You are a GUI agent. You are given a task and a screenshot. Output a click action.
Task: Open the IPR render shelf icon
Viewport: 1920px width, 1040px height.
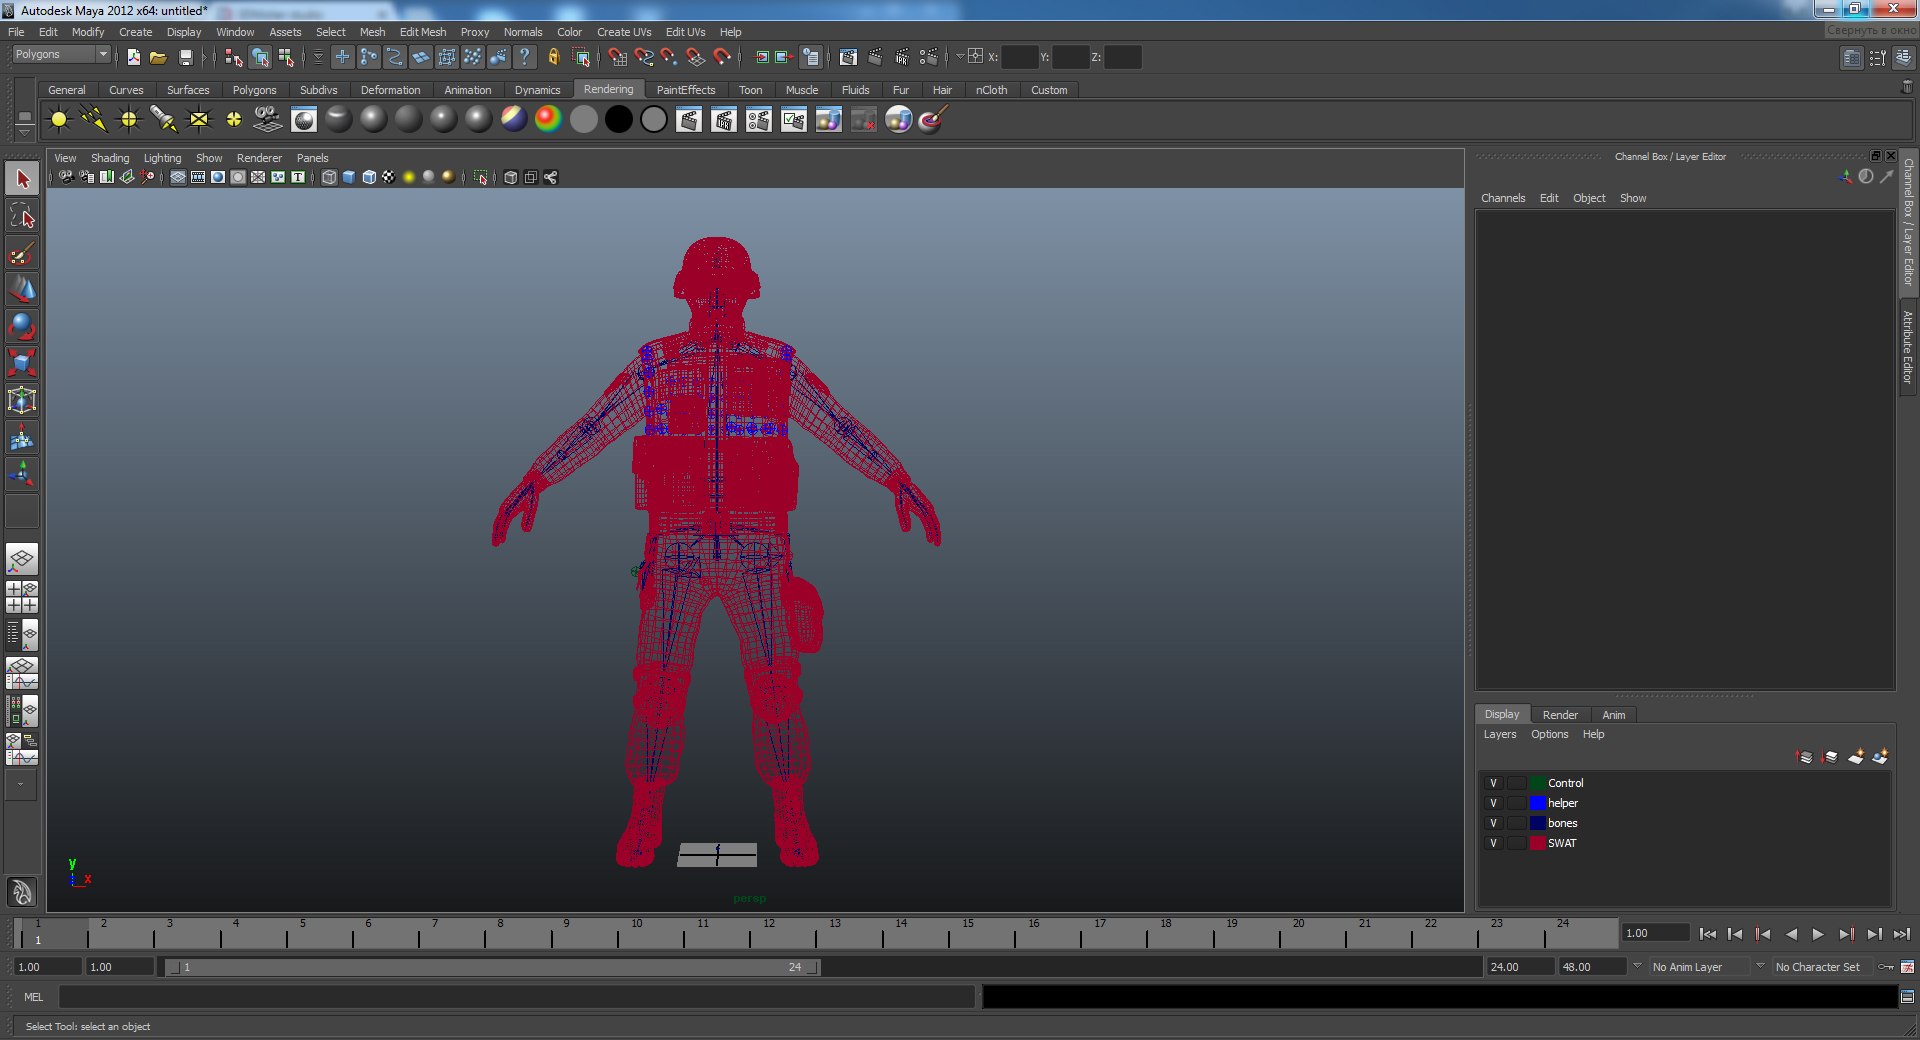[x=724, y=120]
